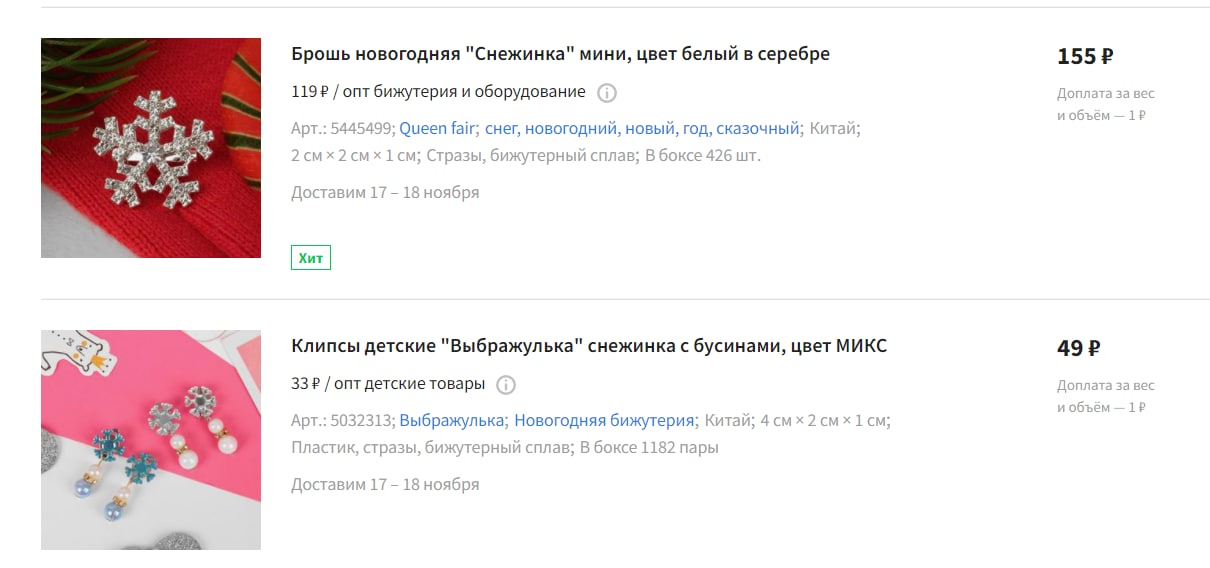This screenshot has width=1210, height=568.
Task: Follow the снег, новогодний, новый, год, сказочный link
Action: (643, 128)
